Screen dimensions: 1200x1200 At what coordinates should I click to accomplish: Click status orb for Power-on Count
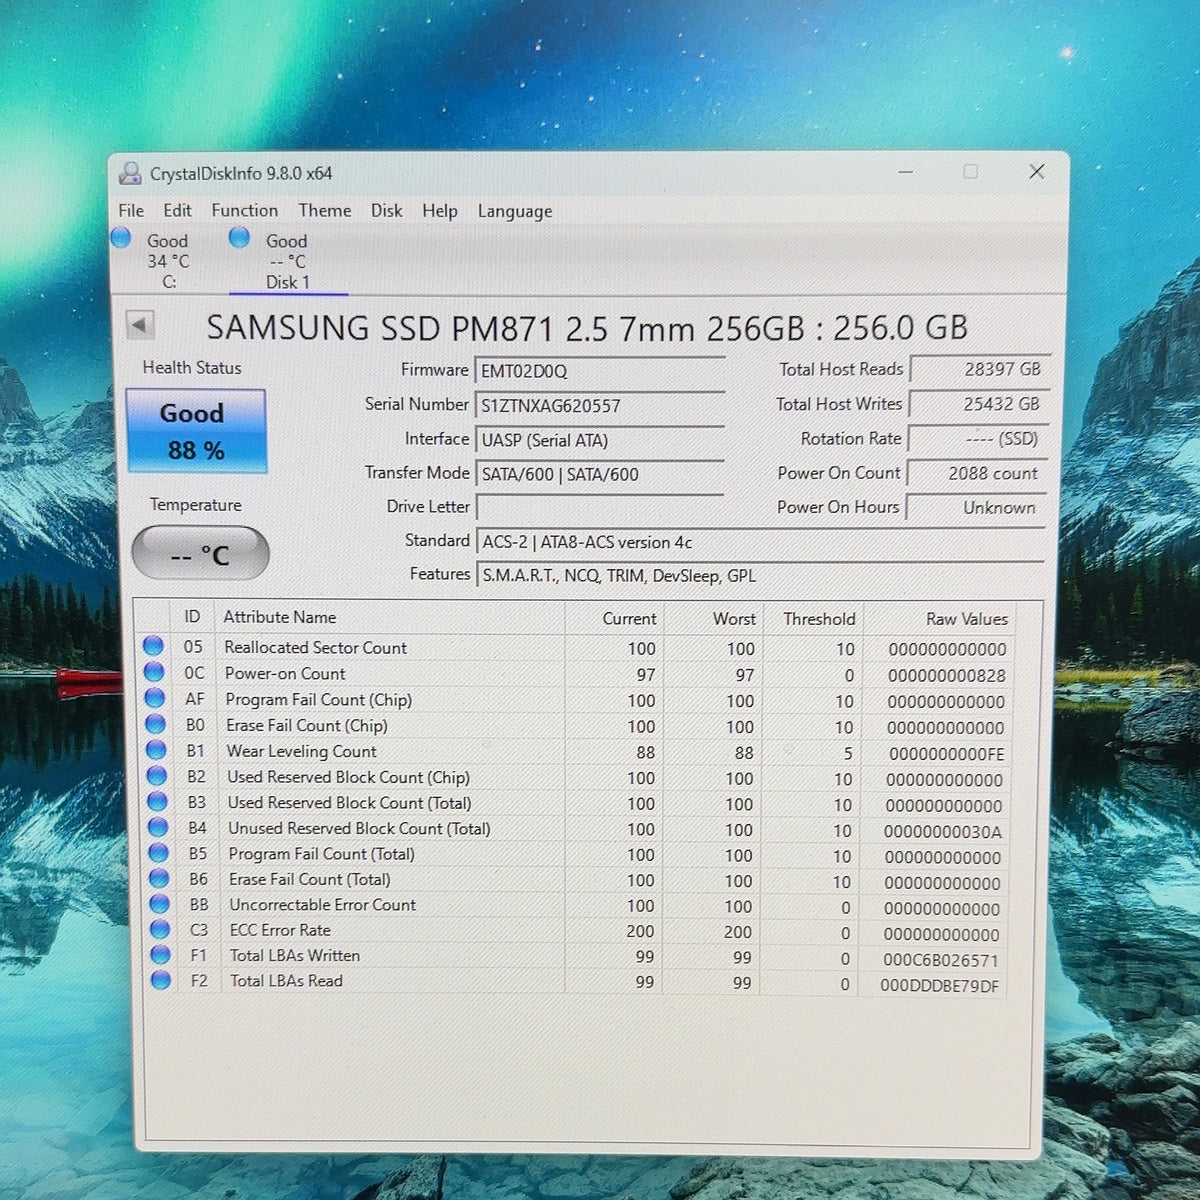(x=154, y=672)
